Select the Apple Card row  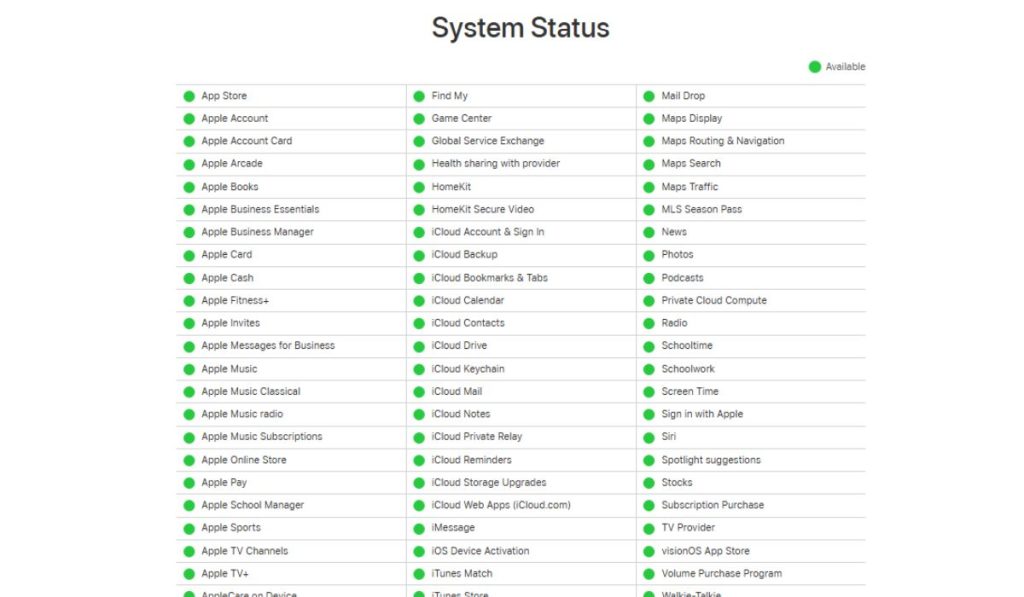point(291,255)
